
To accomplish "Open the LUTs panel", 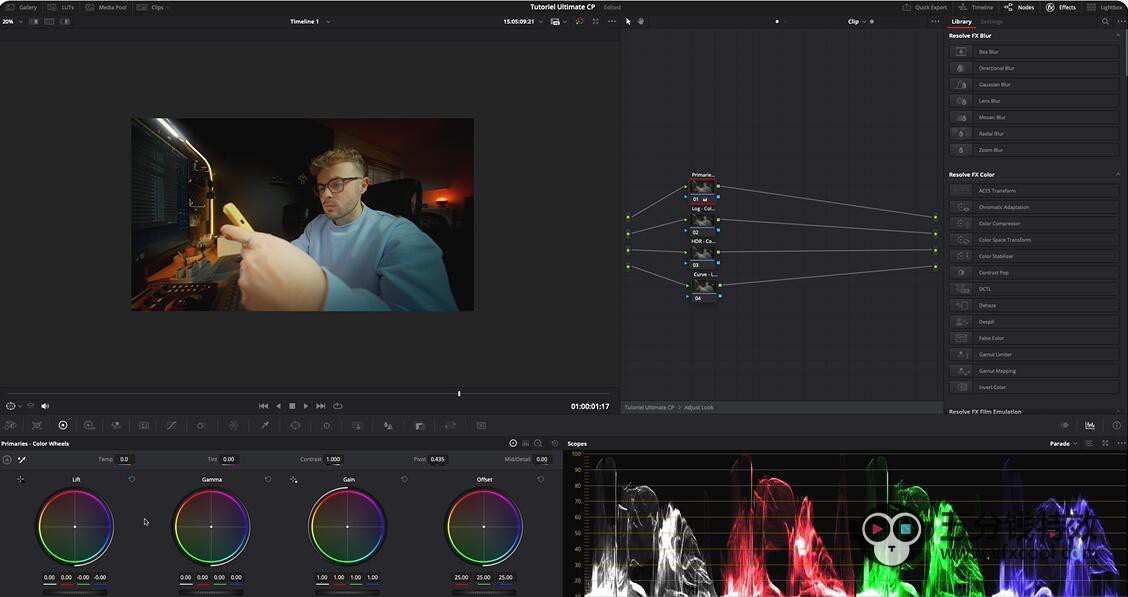I will tap(61, 7).
